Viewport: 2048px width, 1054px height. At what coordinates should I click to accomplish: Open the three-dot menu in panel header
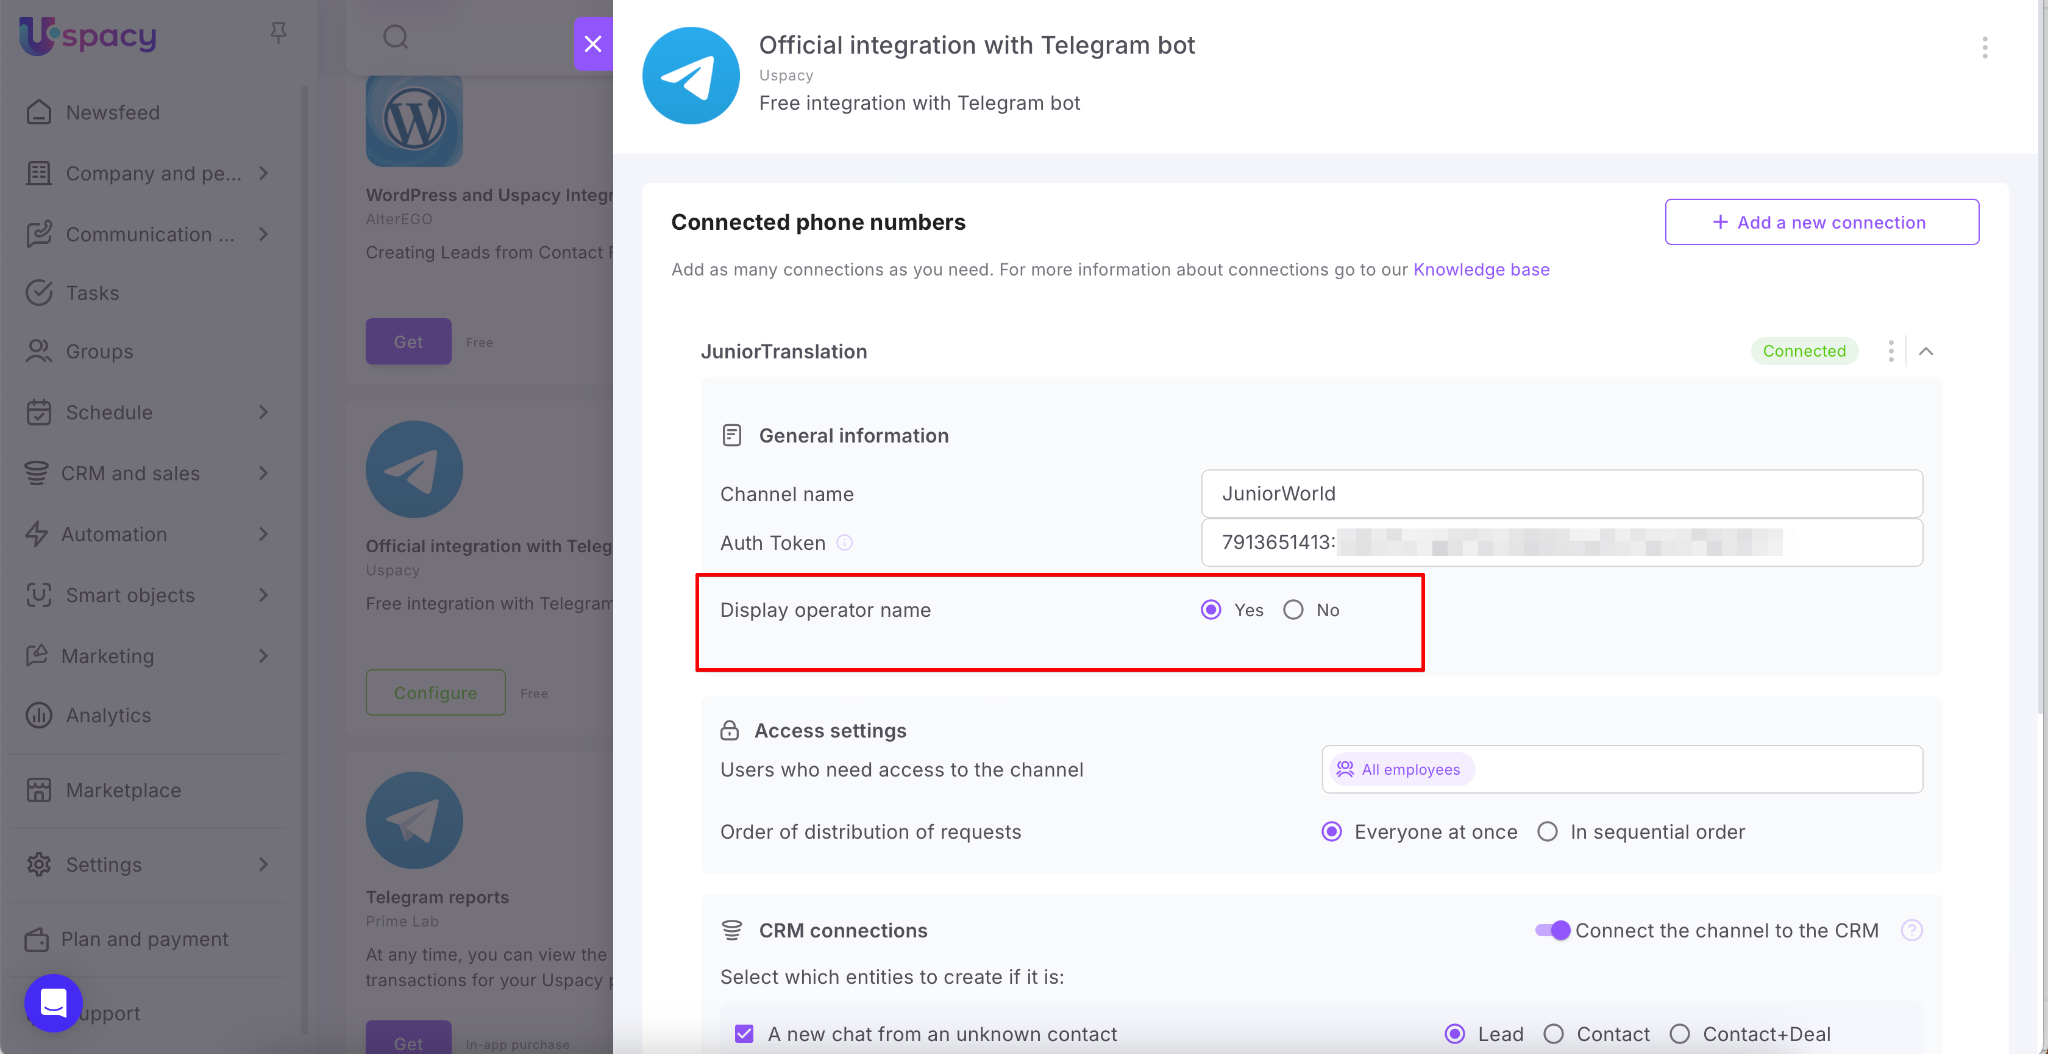(x=1984, y=48)
